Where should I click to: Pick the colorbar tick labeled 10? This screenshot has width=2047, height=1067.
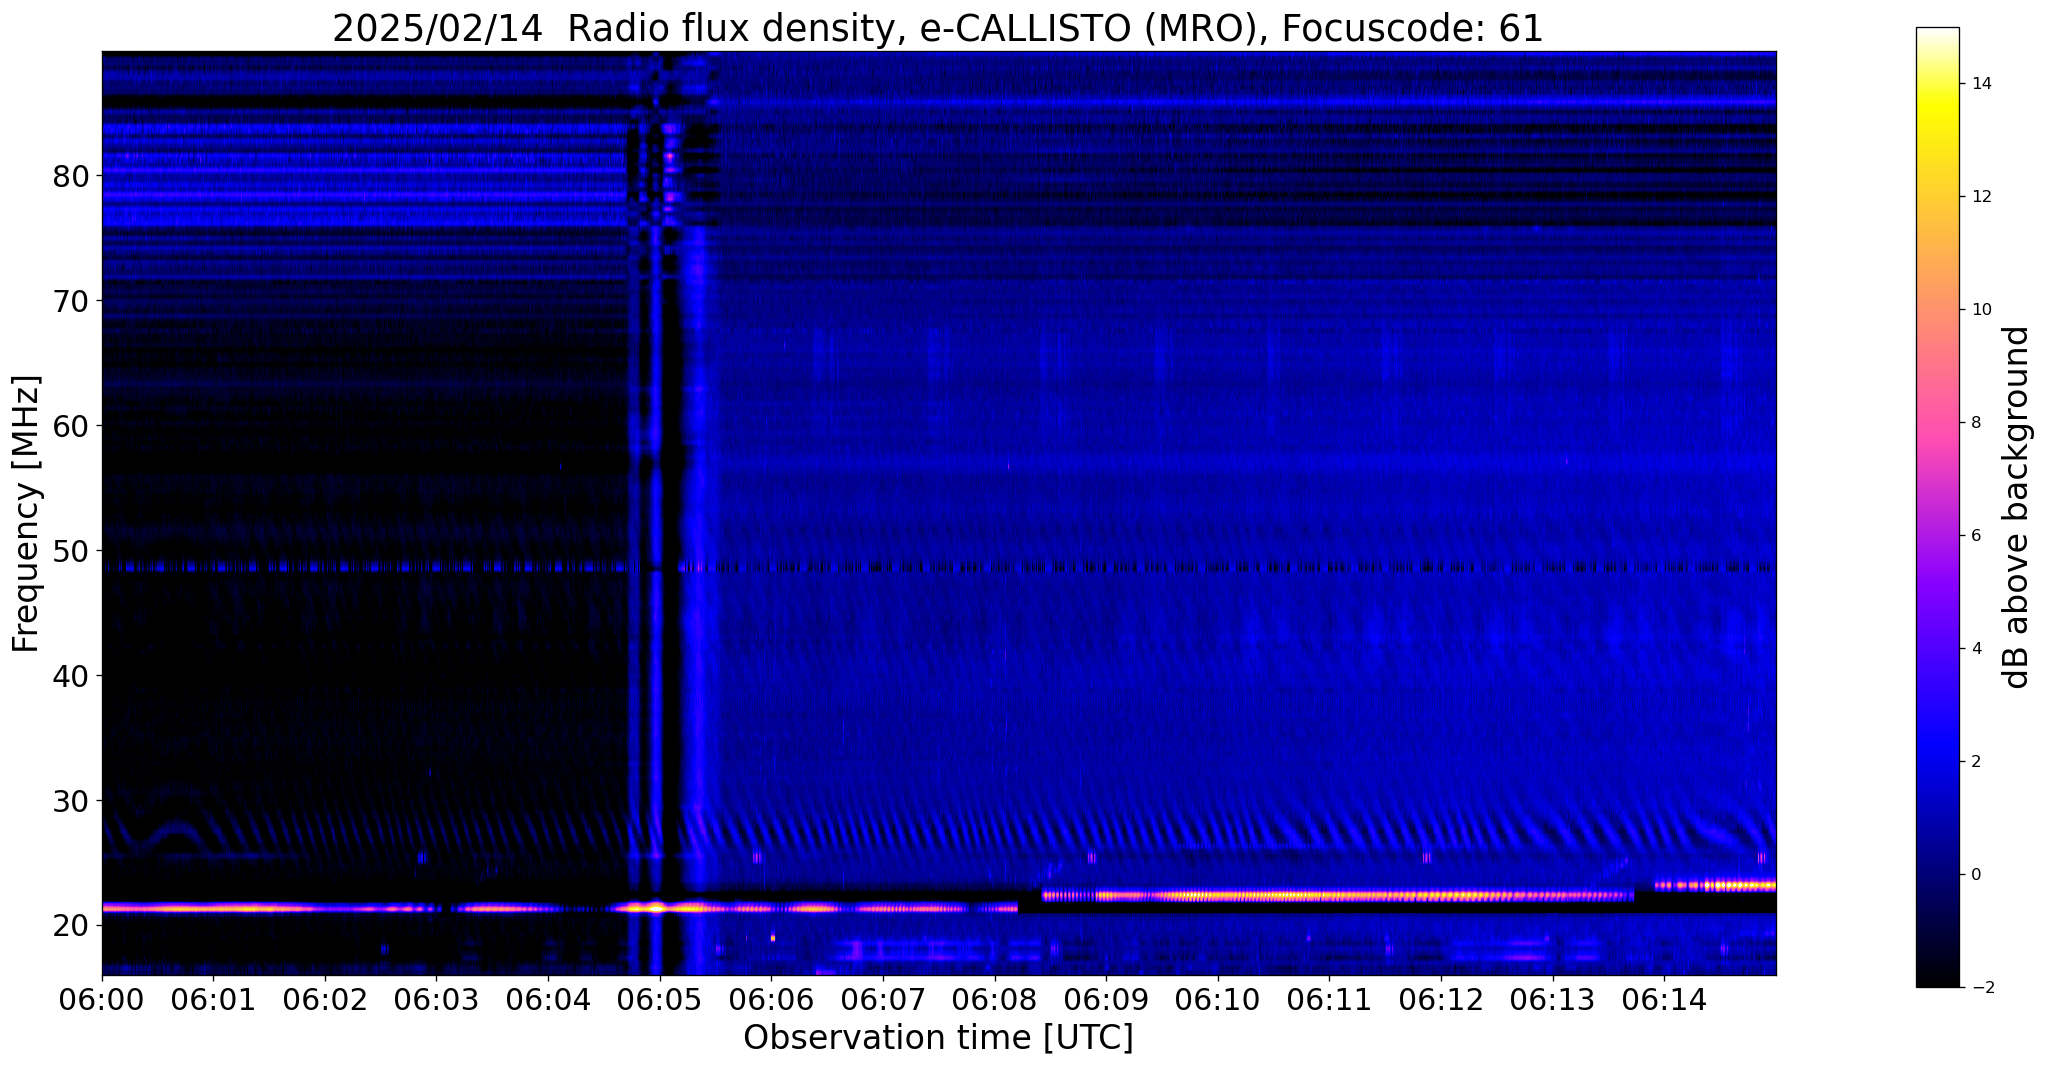pos(1983,309)
